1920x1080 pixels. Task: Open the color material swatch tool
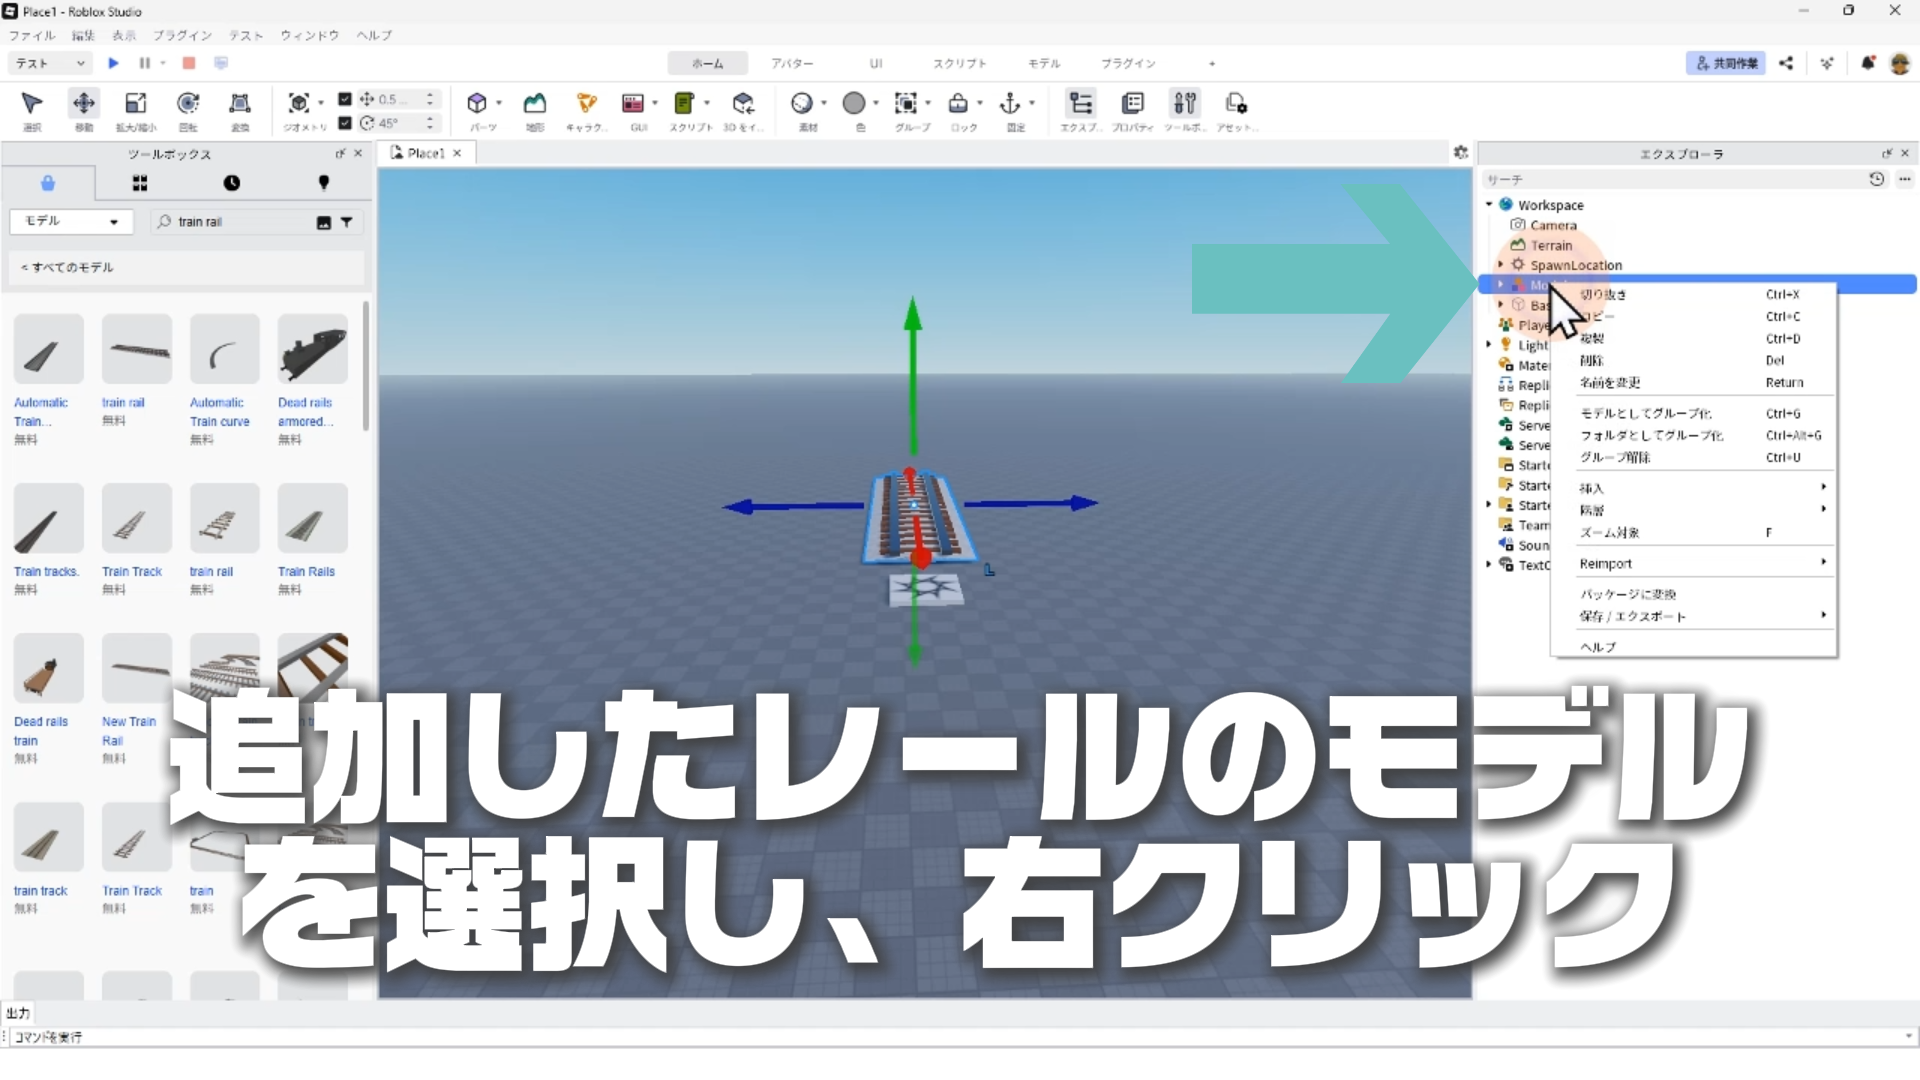coord(854,104)
